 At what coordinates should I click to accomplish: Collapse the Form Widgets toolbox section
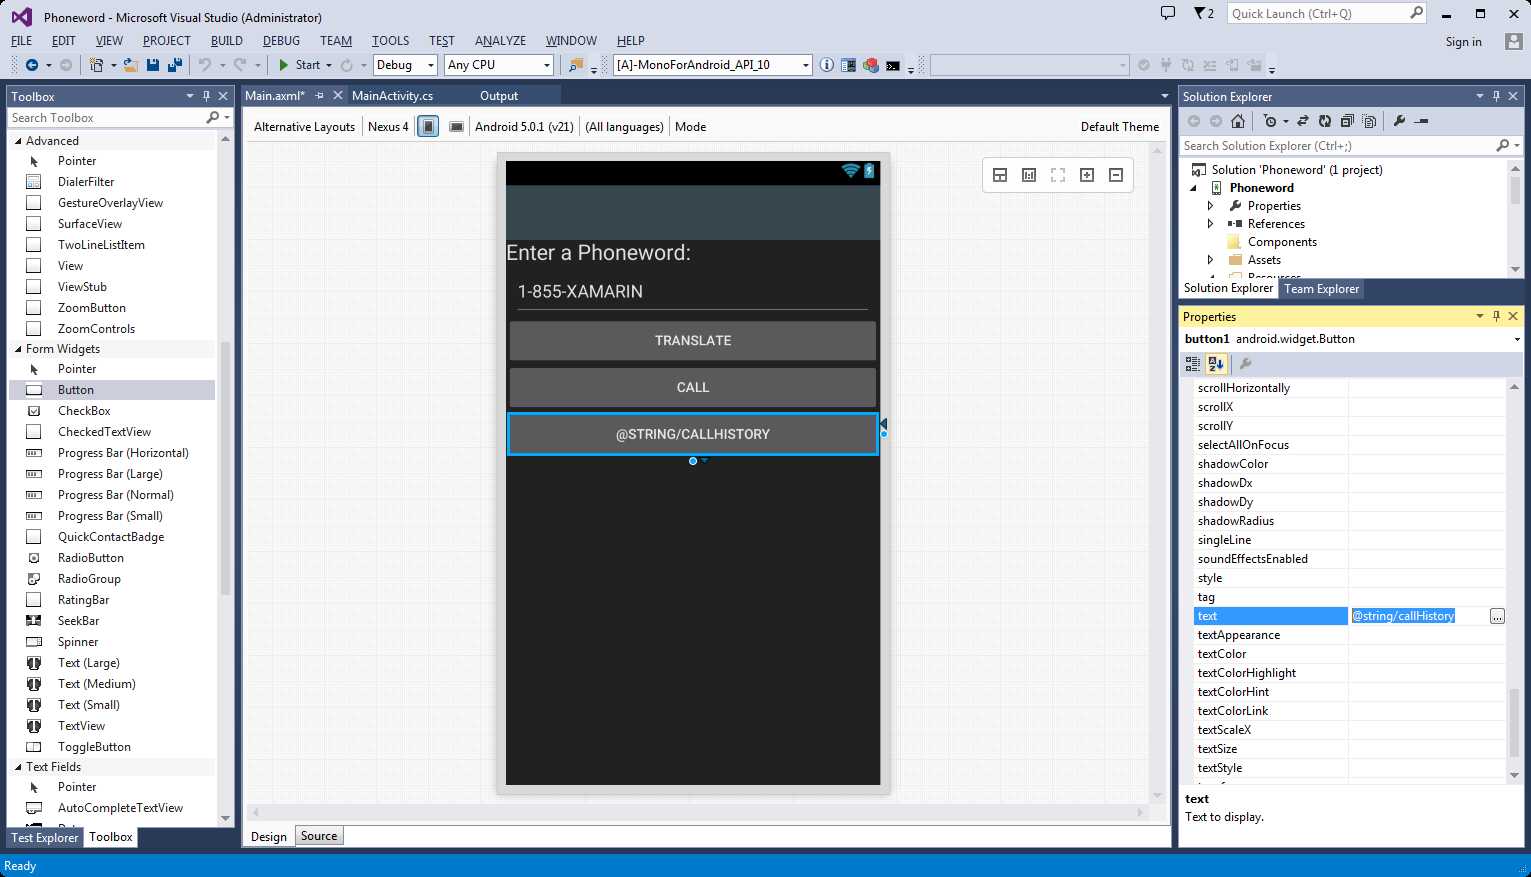(x=18, y=349)
